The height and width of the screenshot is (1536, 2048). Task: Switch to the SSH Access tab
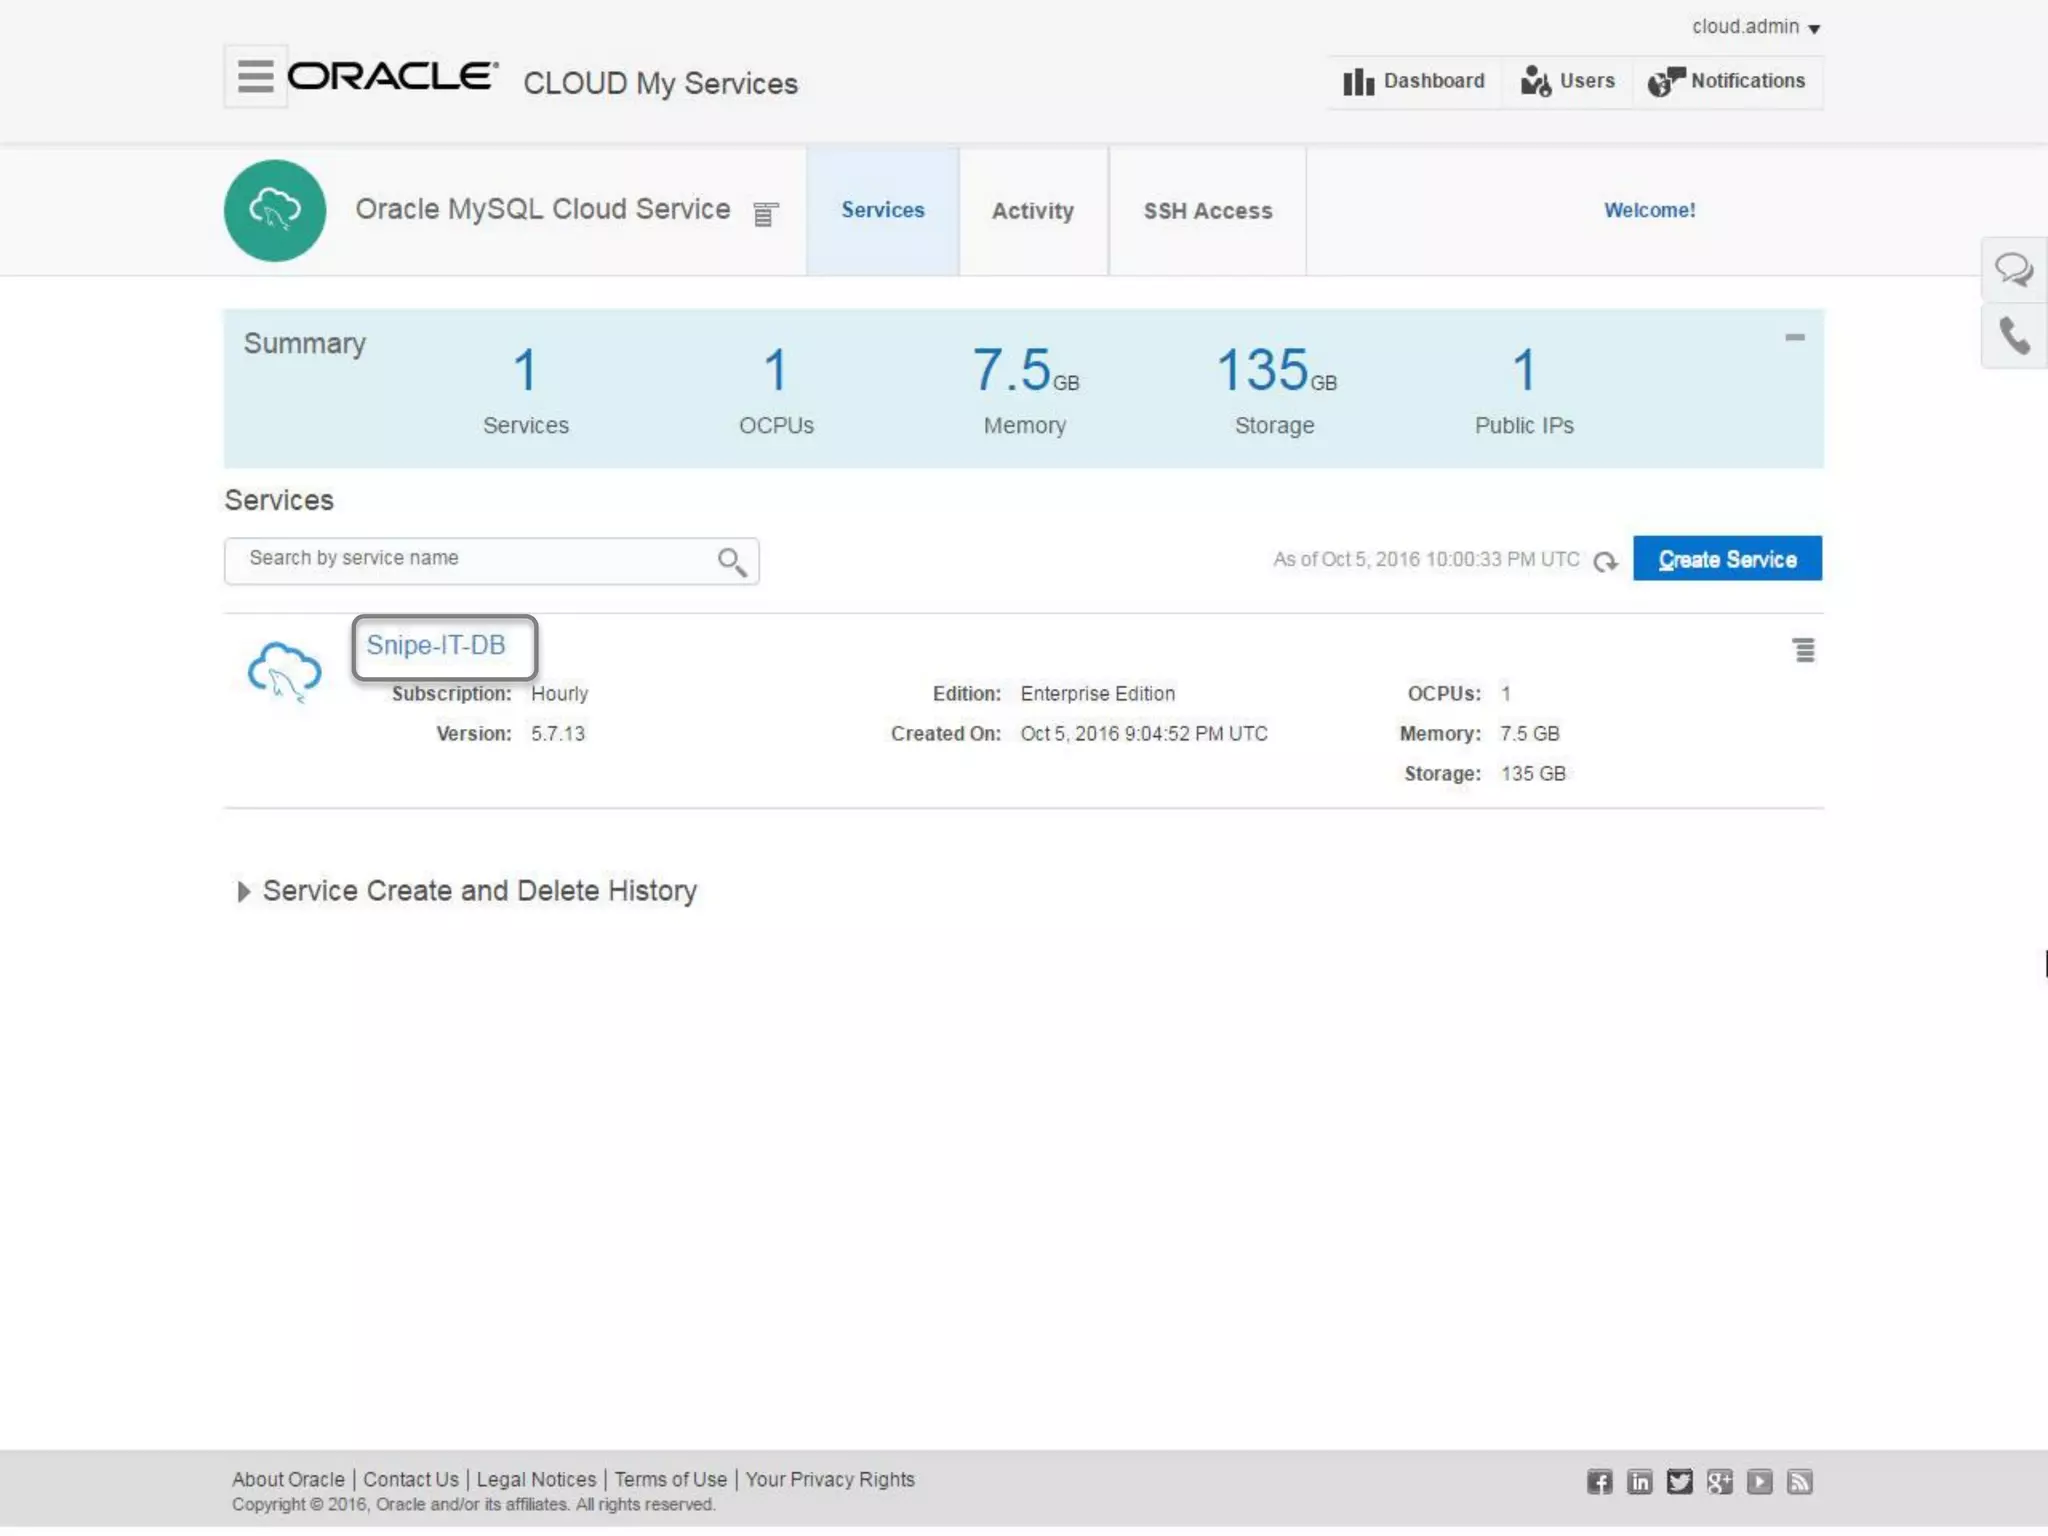[x=1208, y=211]
